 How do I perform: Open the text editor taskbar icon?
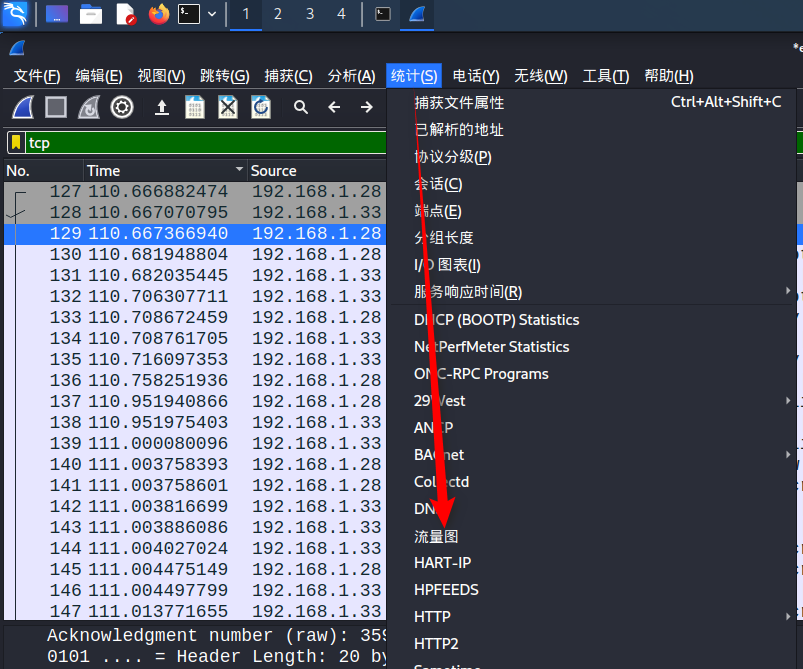(x=125, y=14)
